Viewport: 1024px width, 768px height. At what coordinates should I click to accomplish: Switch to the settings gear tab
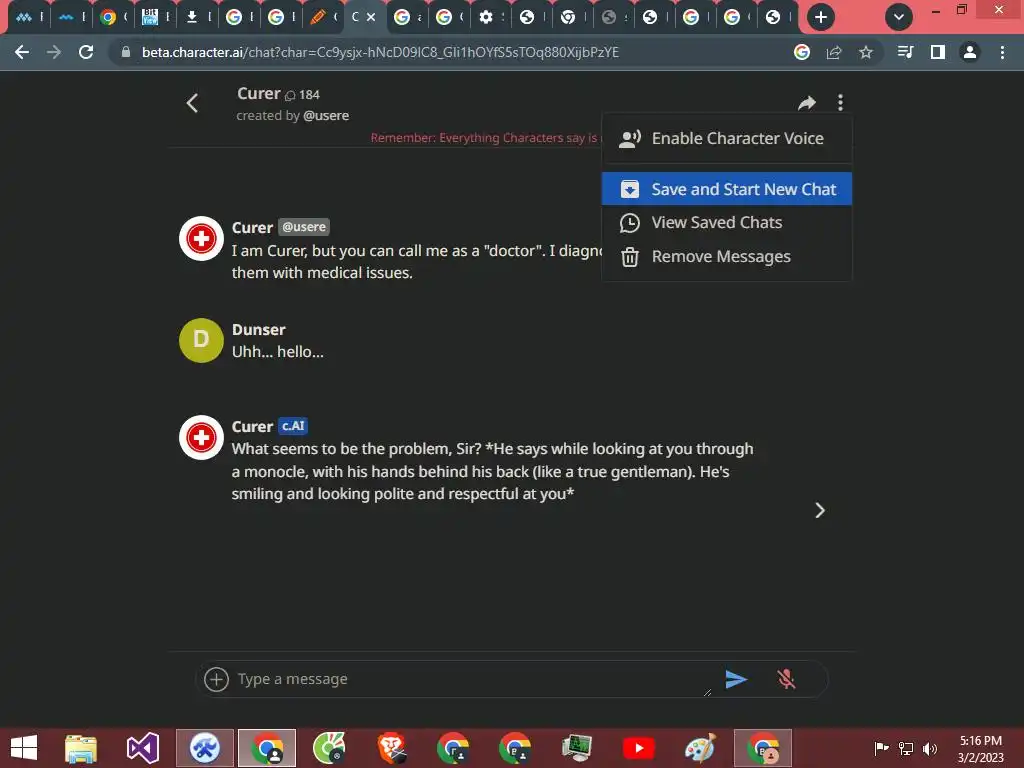click(x=486, y=17)
